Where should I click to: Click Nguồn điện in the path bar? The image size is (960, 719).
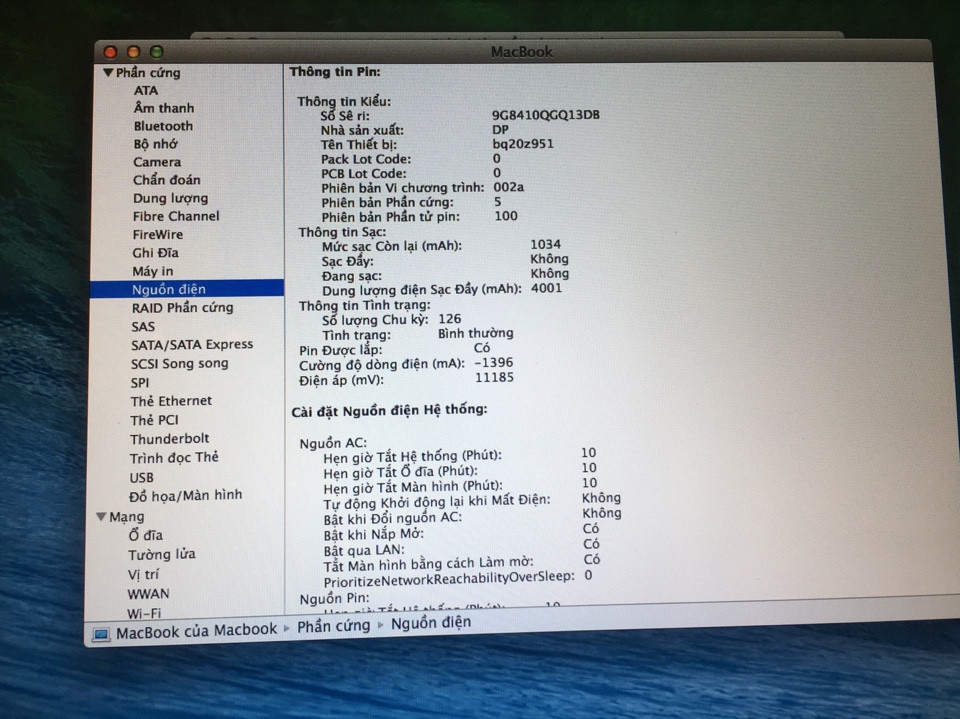pos(431,623)
